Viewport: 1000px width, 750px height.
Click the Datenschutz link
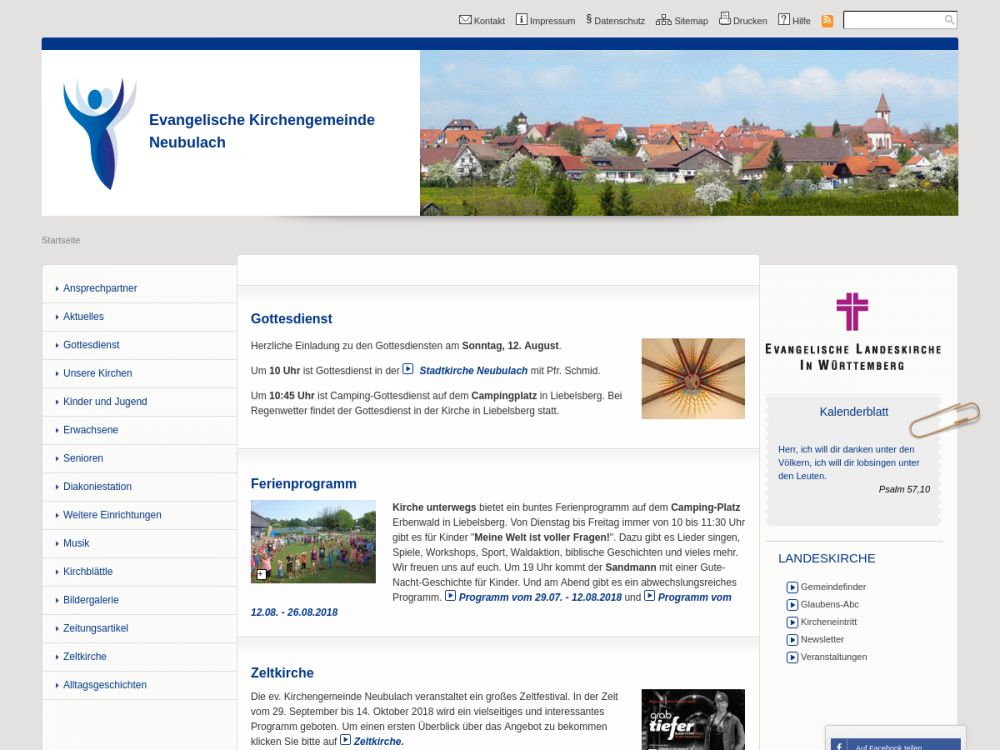[619, 21]
